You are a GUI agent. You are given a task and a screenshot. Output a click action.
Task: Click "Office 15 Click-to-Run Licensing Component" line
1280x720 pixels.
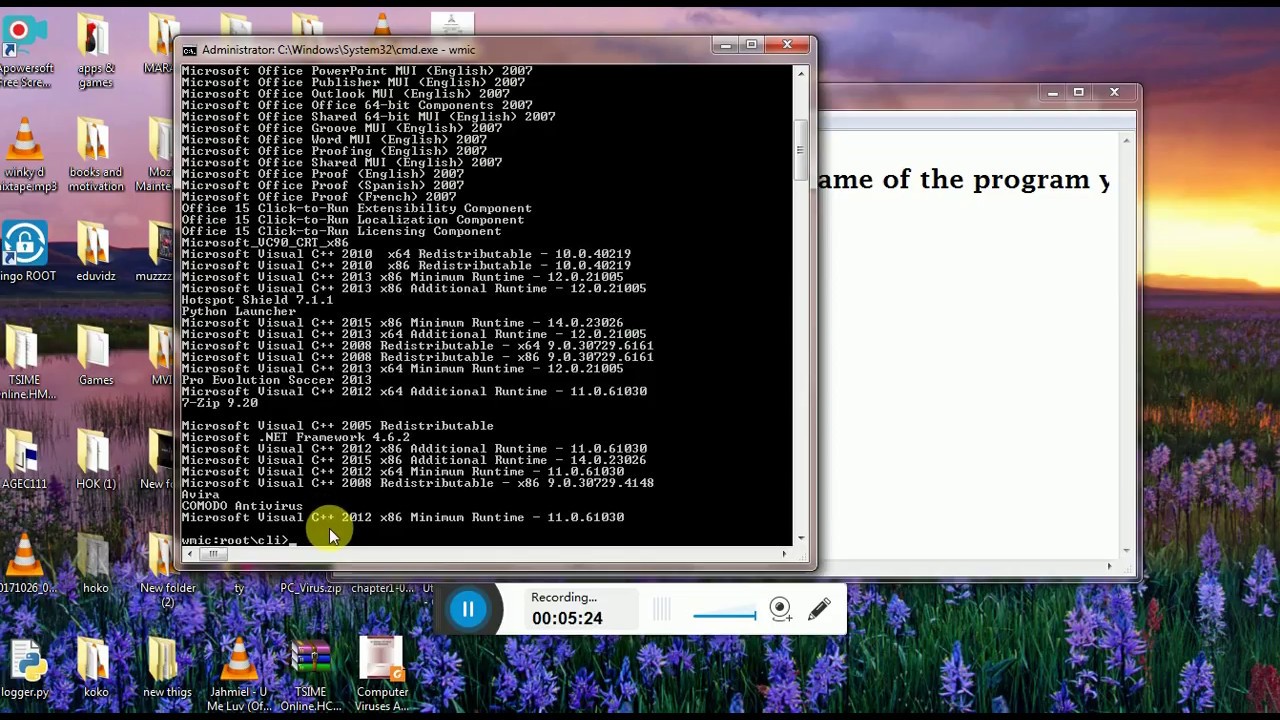point(341,231)
